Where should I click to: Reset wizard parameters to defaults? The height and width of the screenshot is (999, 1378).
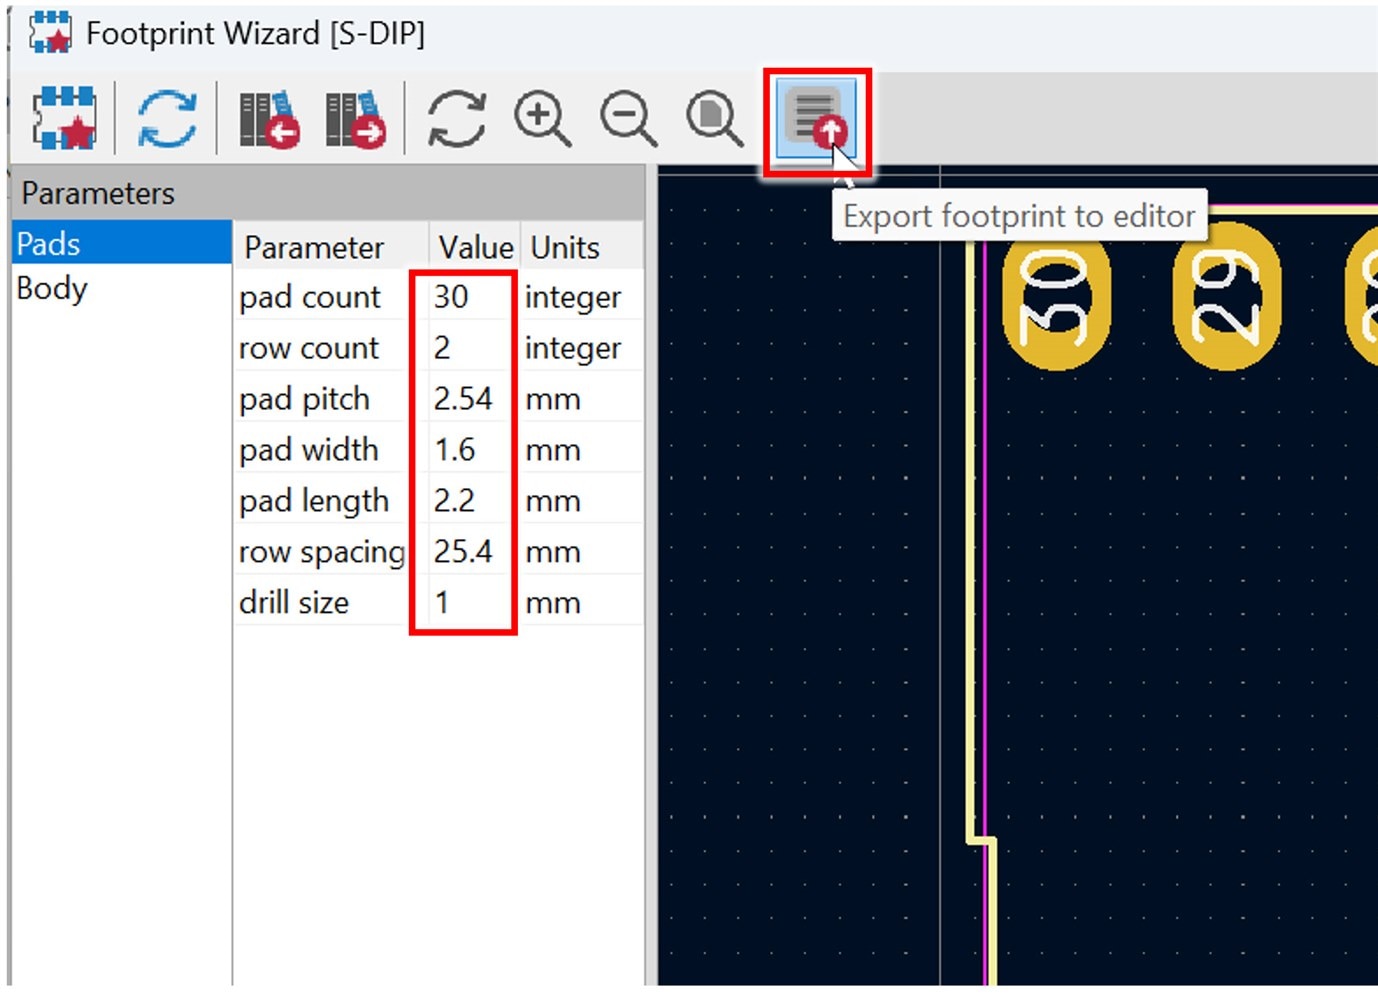point(166,118)
